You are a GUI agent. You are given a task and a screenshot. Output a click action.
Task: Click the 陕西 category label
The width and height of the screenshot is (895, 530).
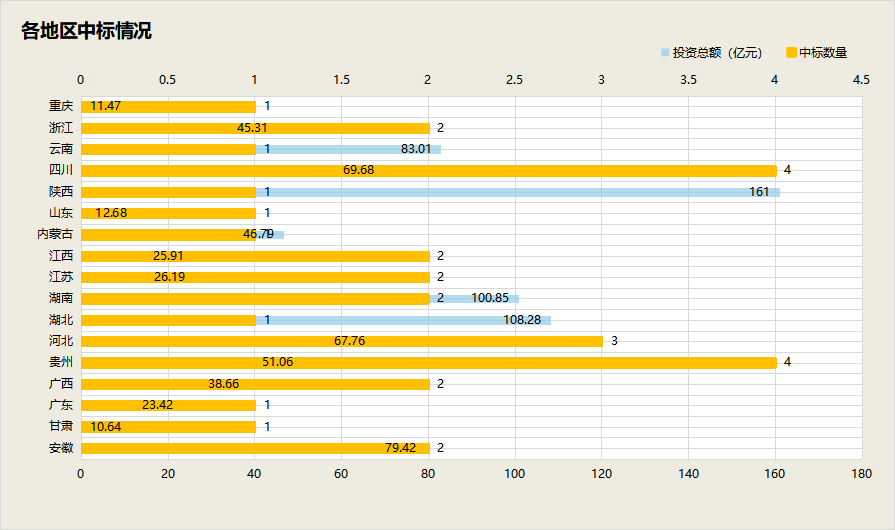tap(61, 192)
